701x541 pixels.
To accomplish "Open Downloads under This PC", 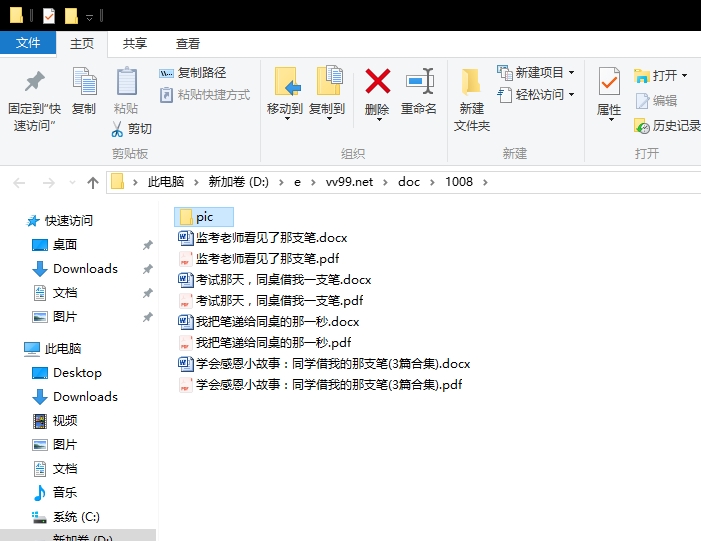I will pyautogui.click(x=75, y=397).
